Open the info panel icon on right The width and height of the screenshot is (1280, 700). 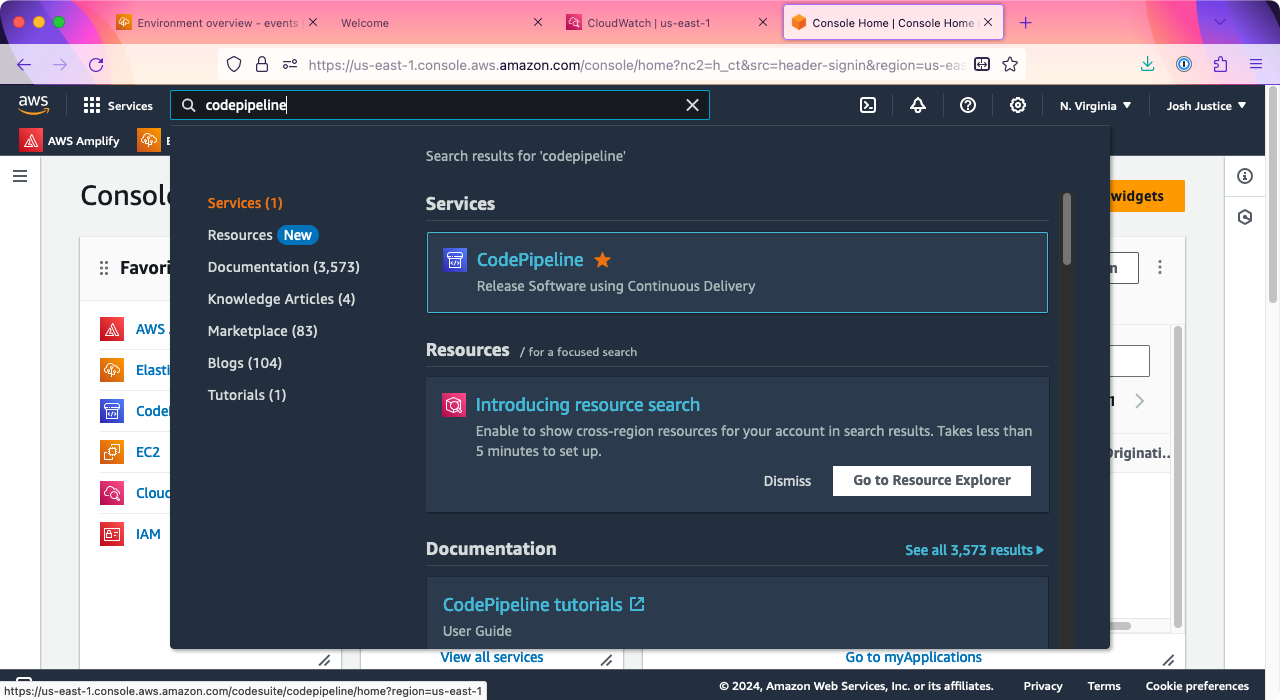tap(1245, 176)
